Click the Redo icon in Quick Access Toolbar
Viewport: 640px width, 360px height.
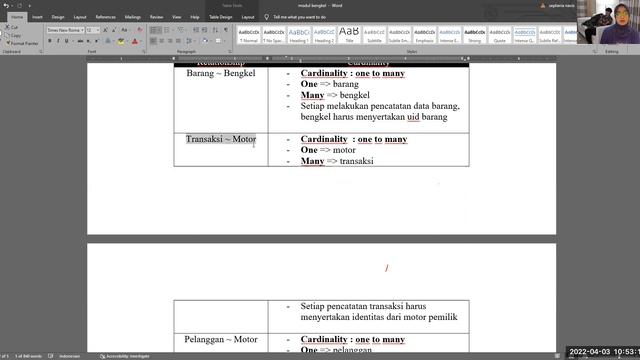pos(19,6)
